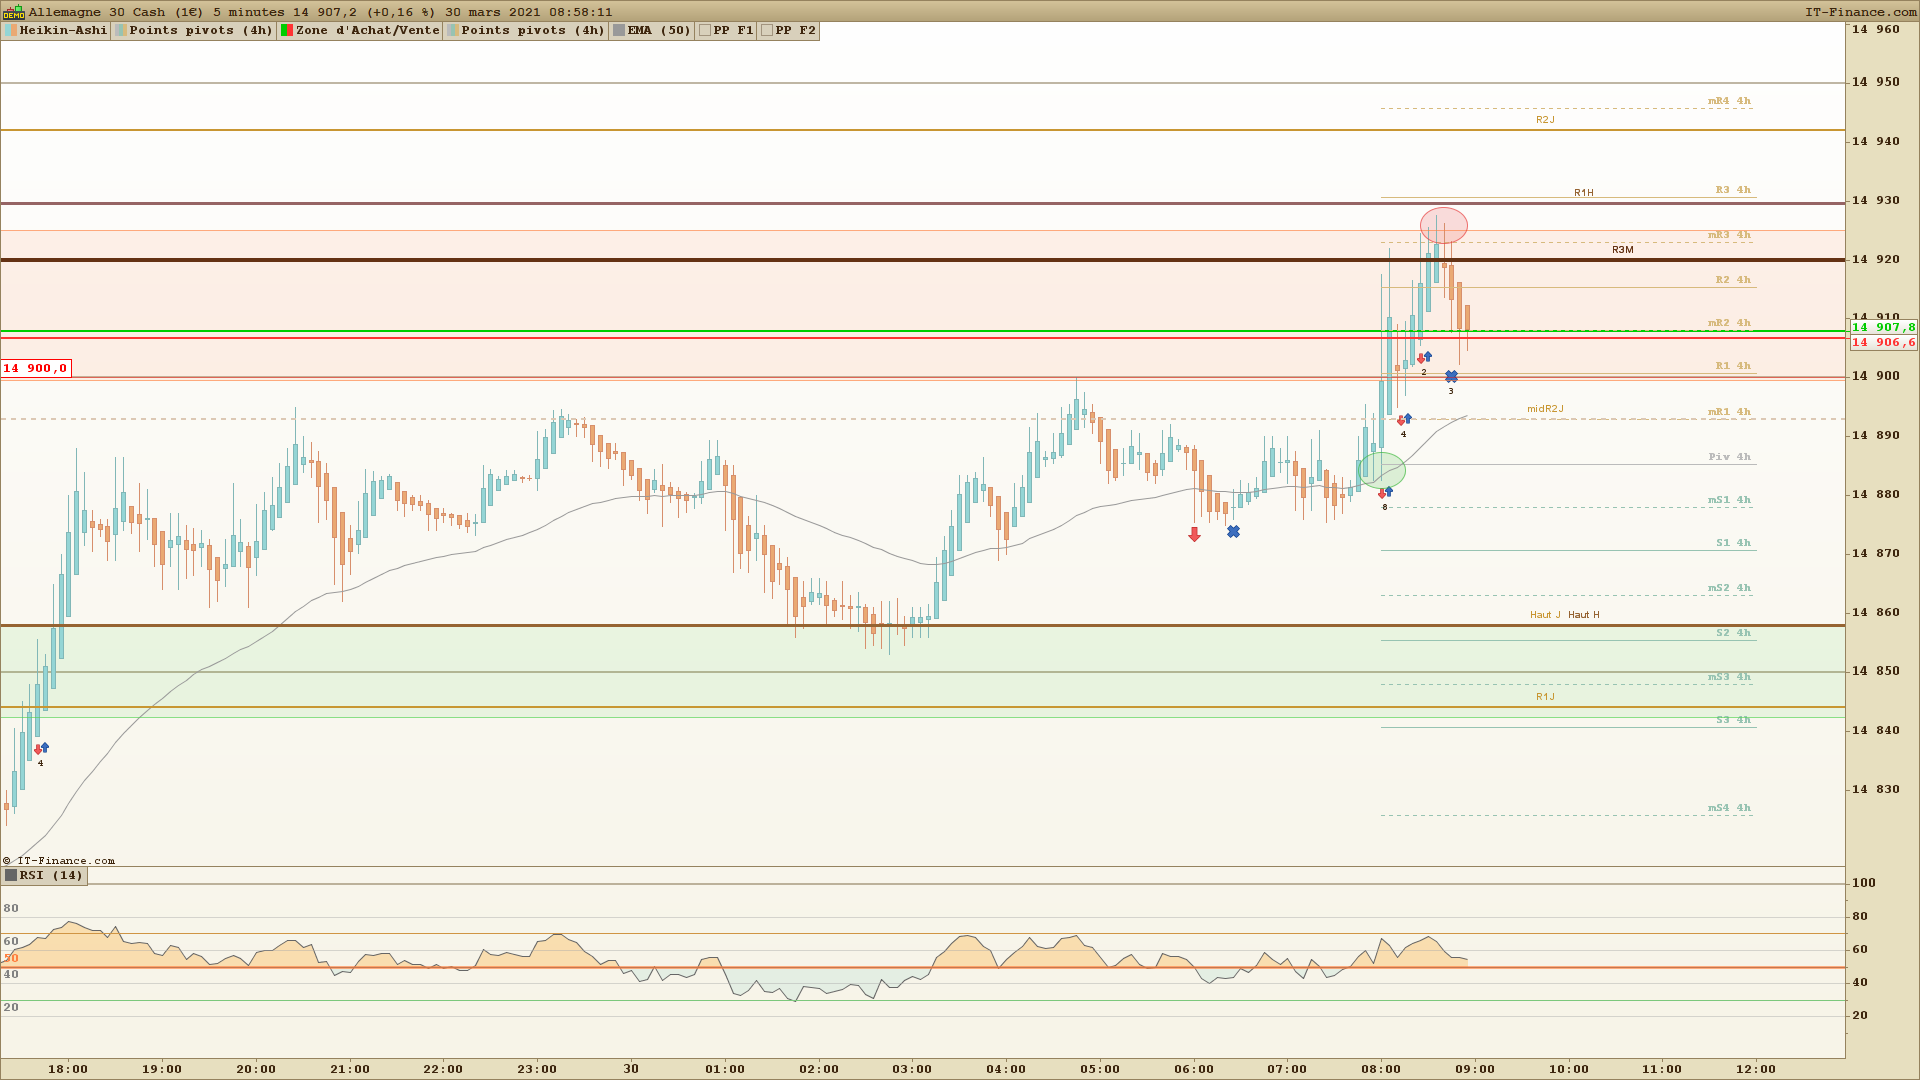Click the Heikin-Ashi color swatch icon
Image resolution: width=1920 pixels, height=1080 pixels.
pos(11,31)
